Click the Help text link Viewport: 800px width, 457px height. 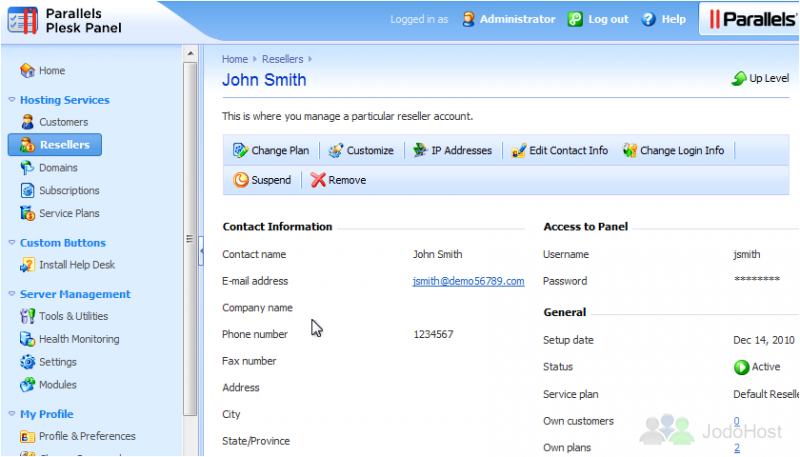coord(673,19)
